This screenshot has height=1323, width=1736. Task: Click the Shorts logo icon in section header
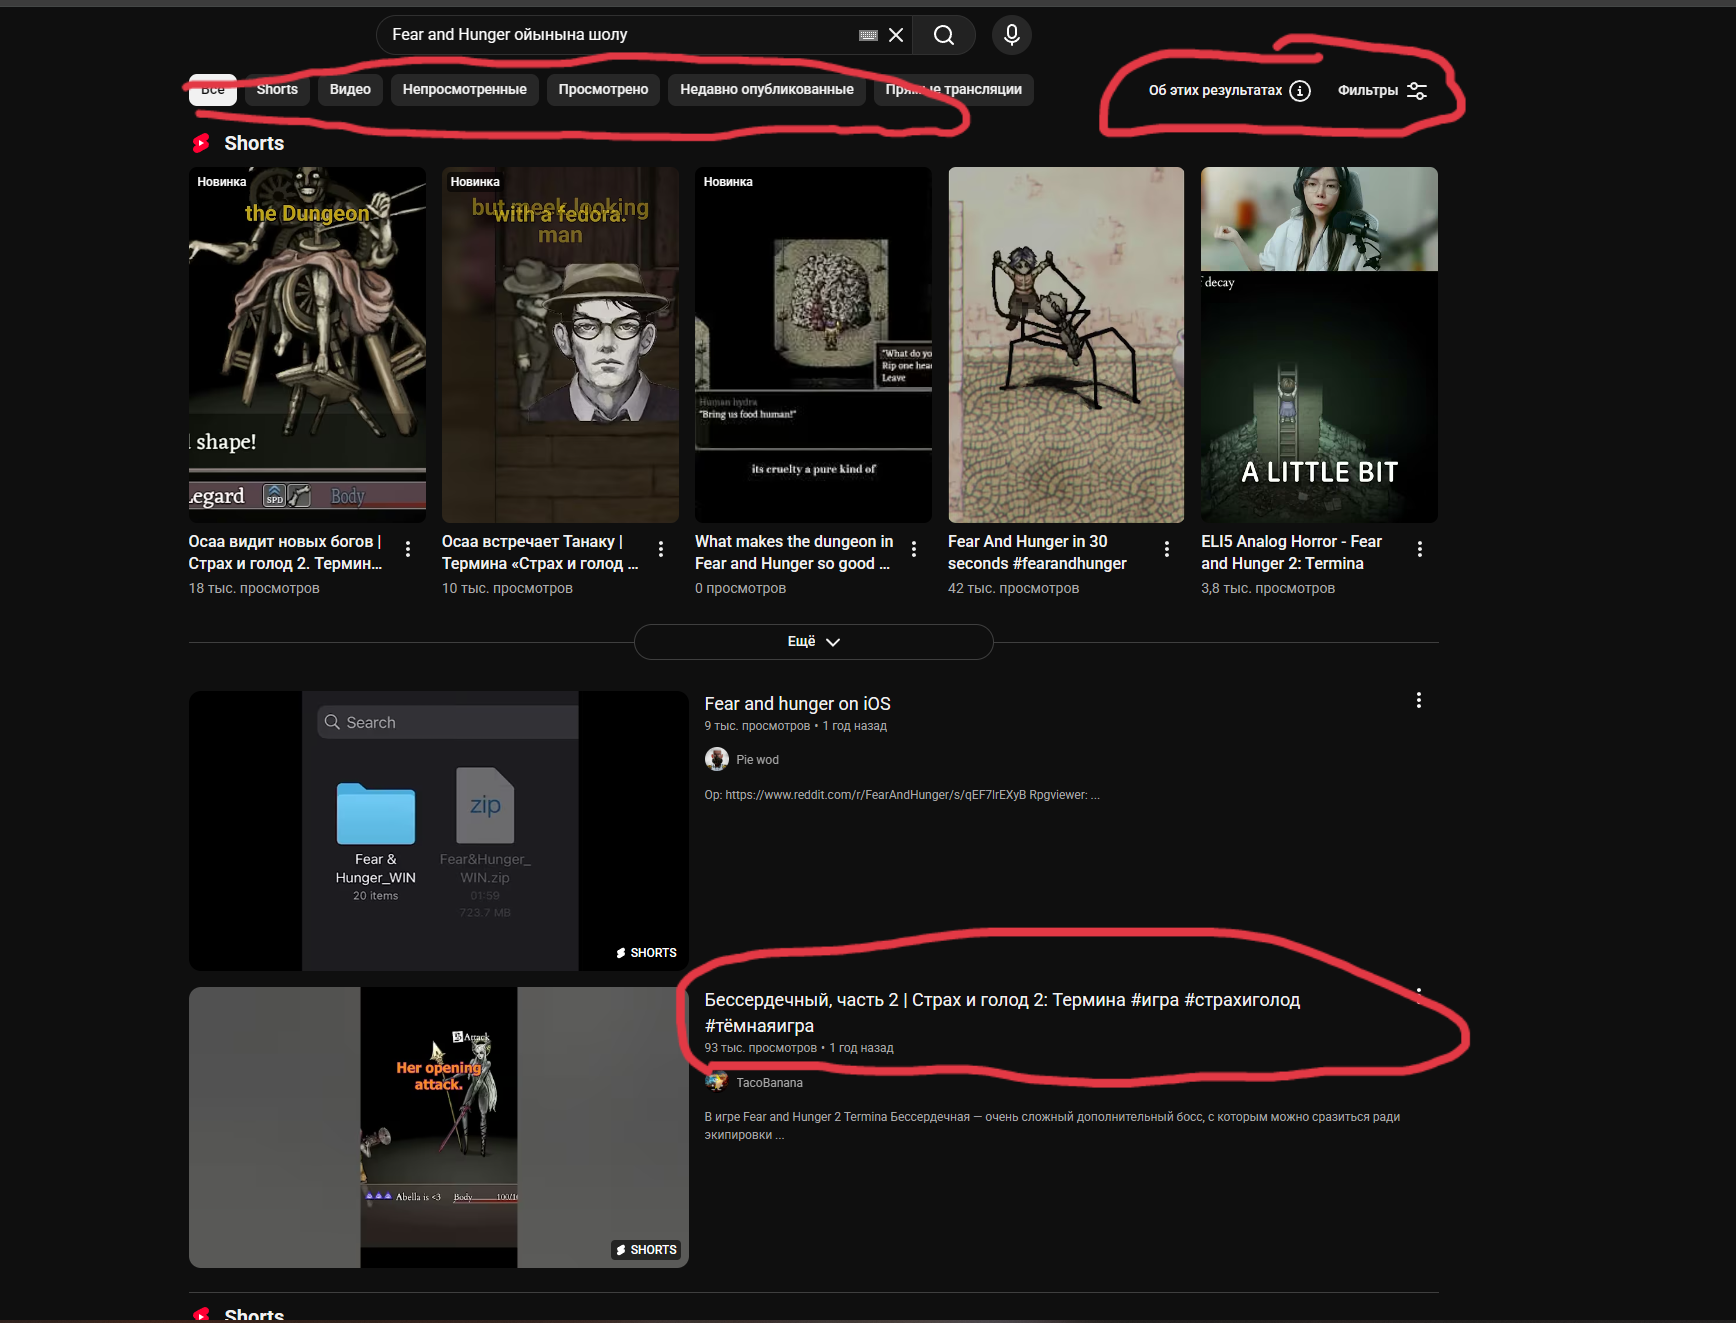(201, 143)
